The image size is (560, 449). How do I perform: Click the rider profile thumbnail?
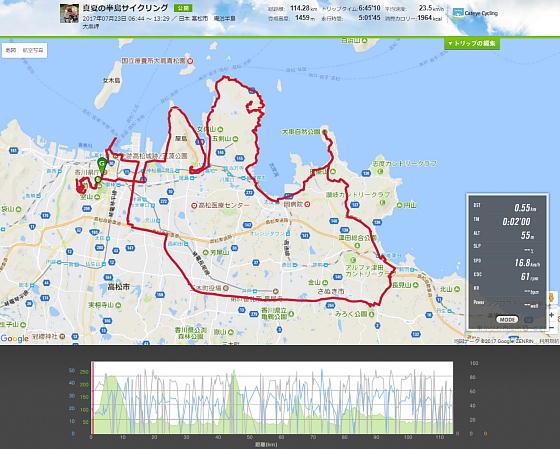[x=69, y=14]
